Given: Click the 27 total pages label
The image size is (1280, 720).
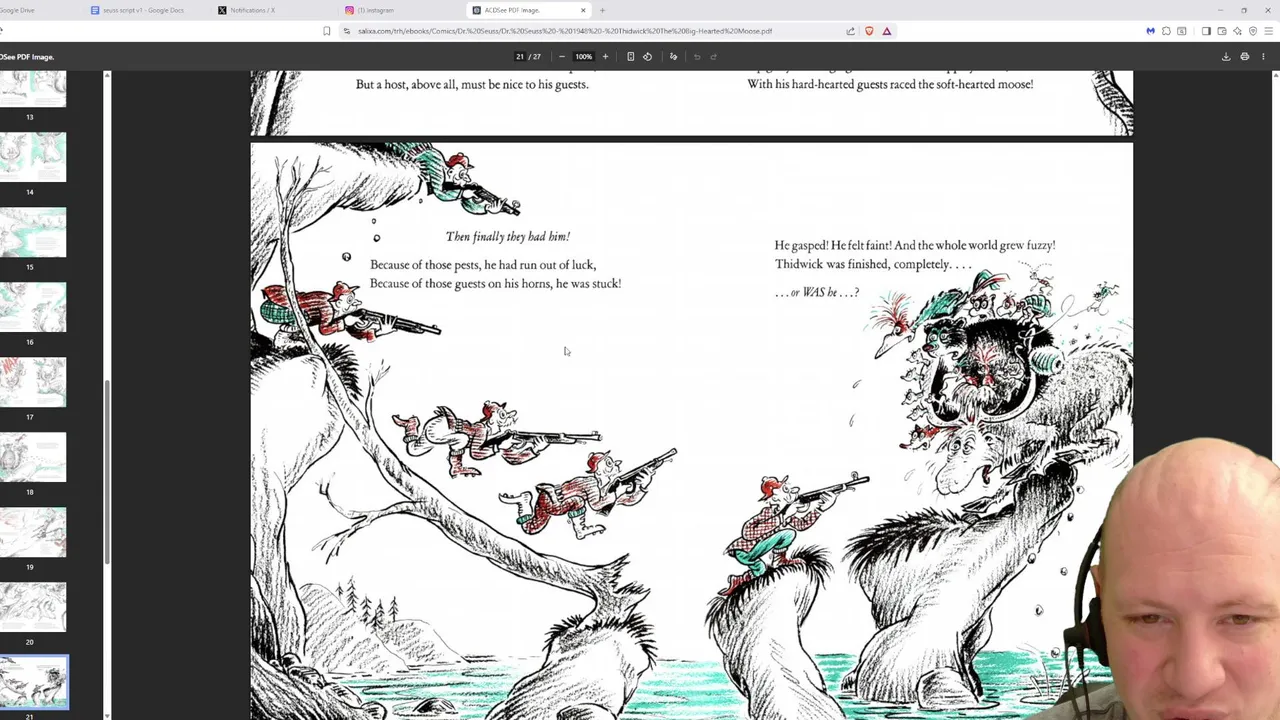Looking at the screenshot, I should pyautogui.click(x=536, y=56).
